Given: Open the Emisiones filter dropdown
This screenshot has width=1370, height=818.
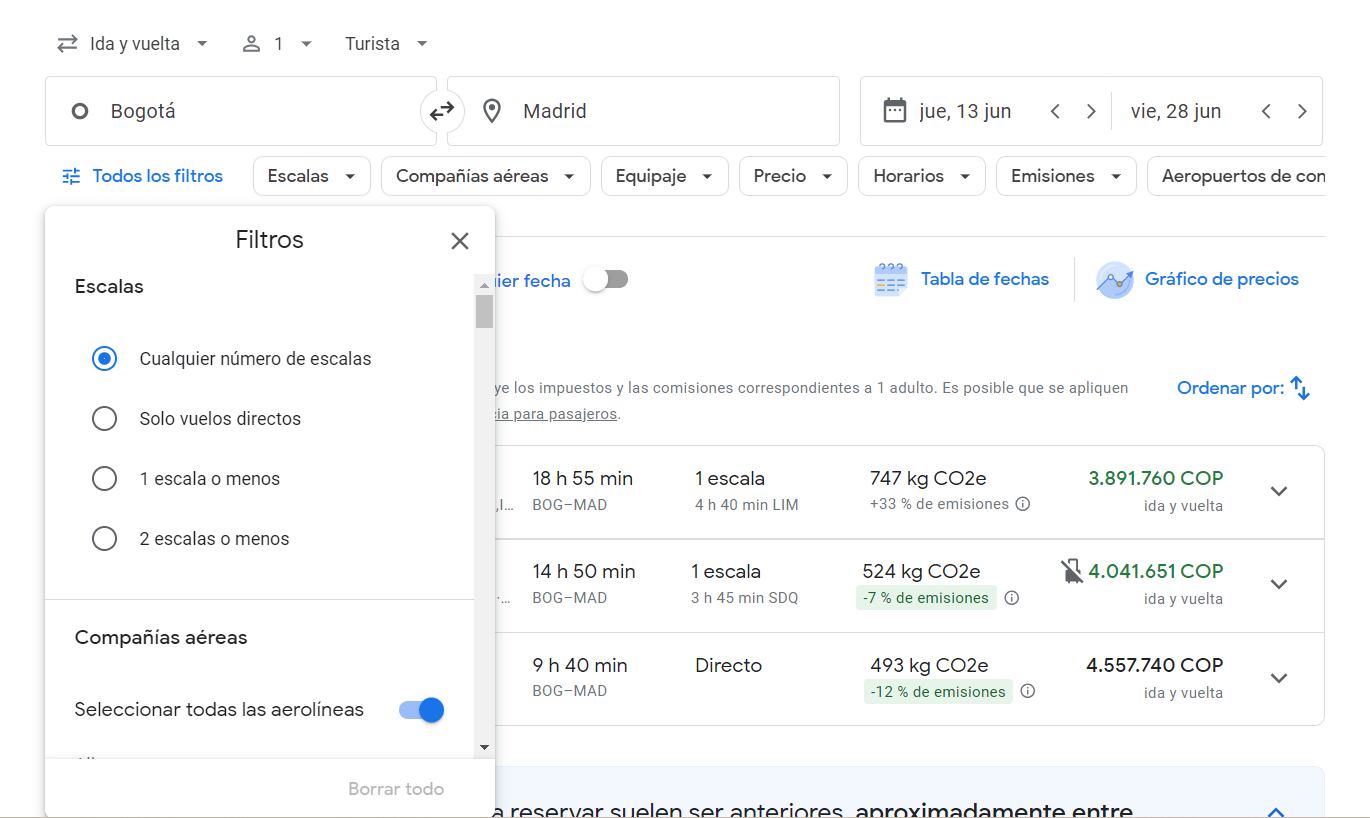Looking at the screenshot, I should (x=1066, y=176).
